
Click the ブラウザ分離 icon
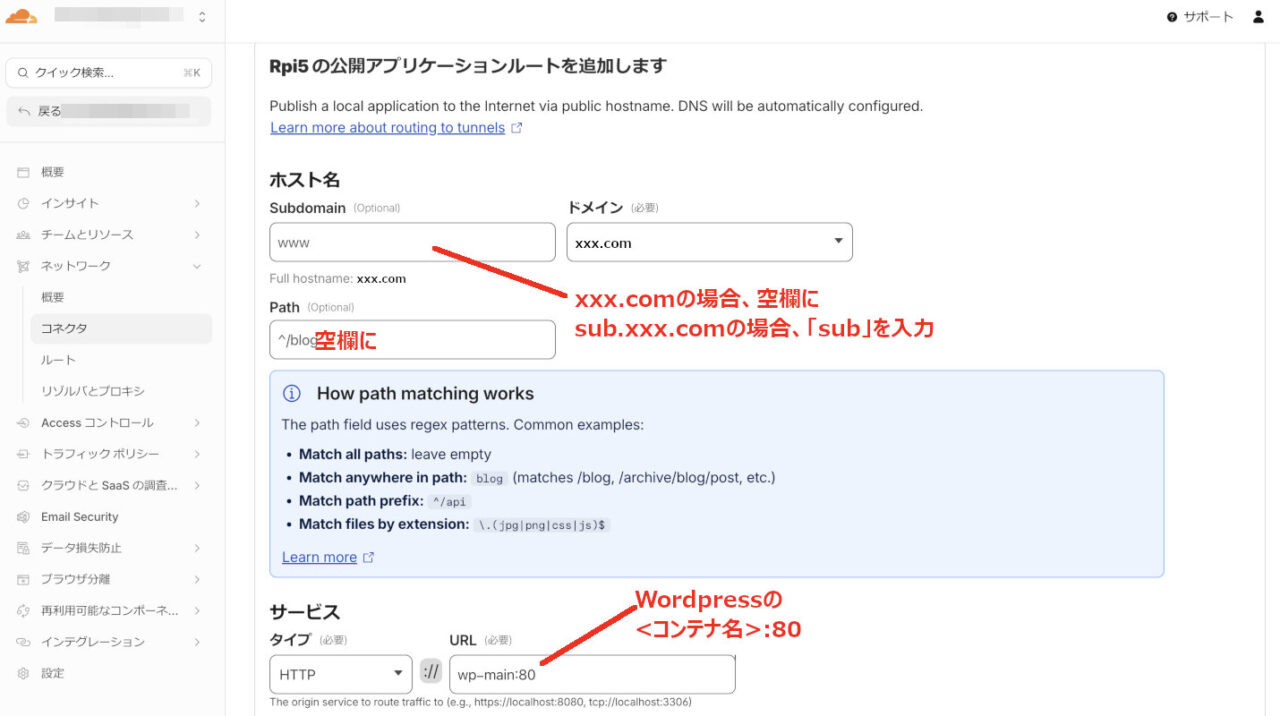tap(23, 579)
